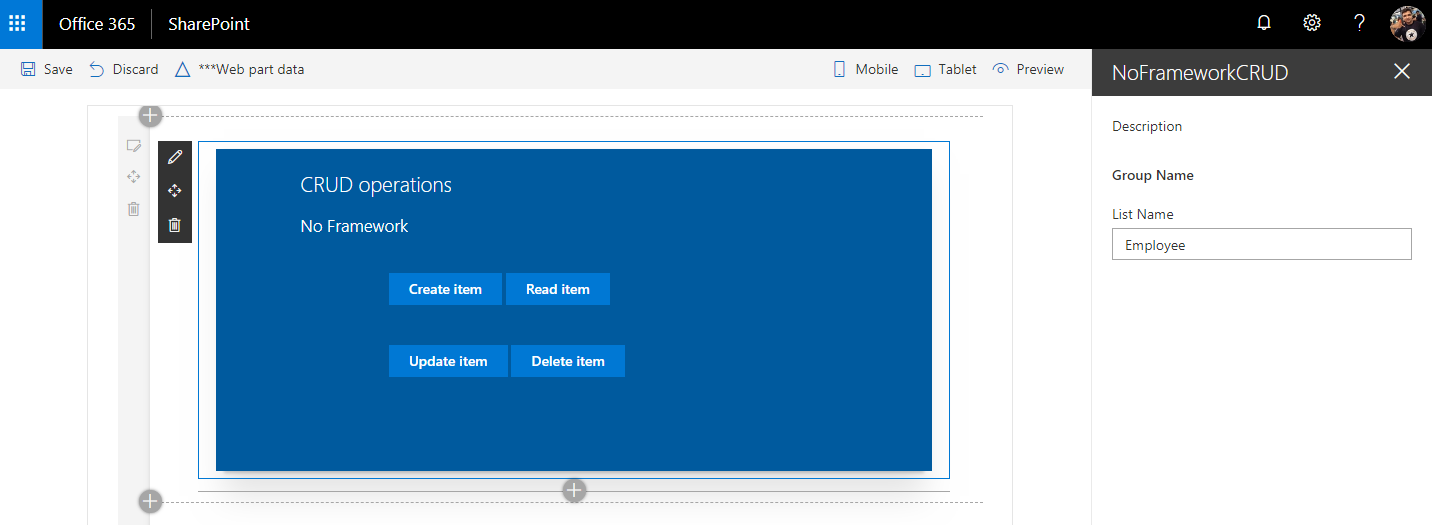Click the Create item button
The height and width of the screenshot is (525, 1432).
coord(445,289)
